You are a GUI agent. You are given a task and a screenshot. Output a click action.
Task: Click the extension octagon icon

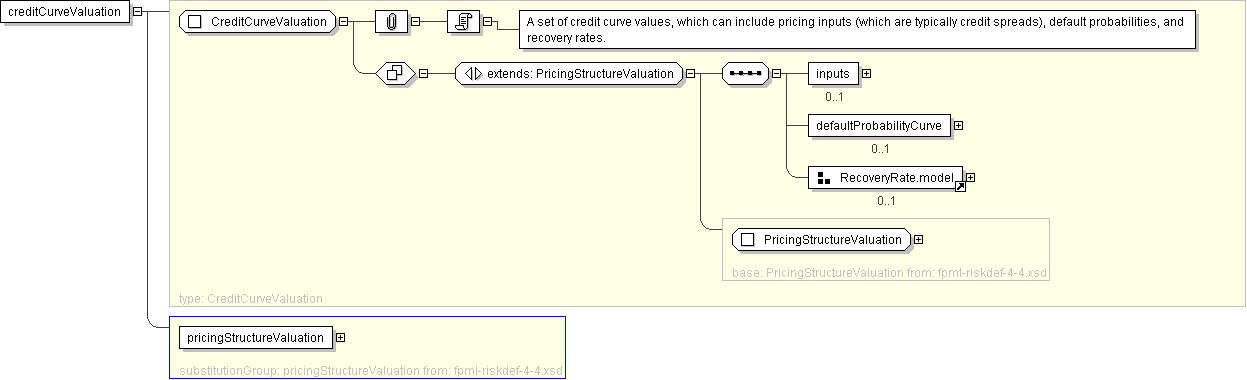pyautogui.click(x=395, y=73)
